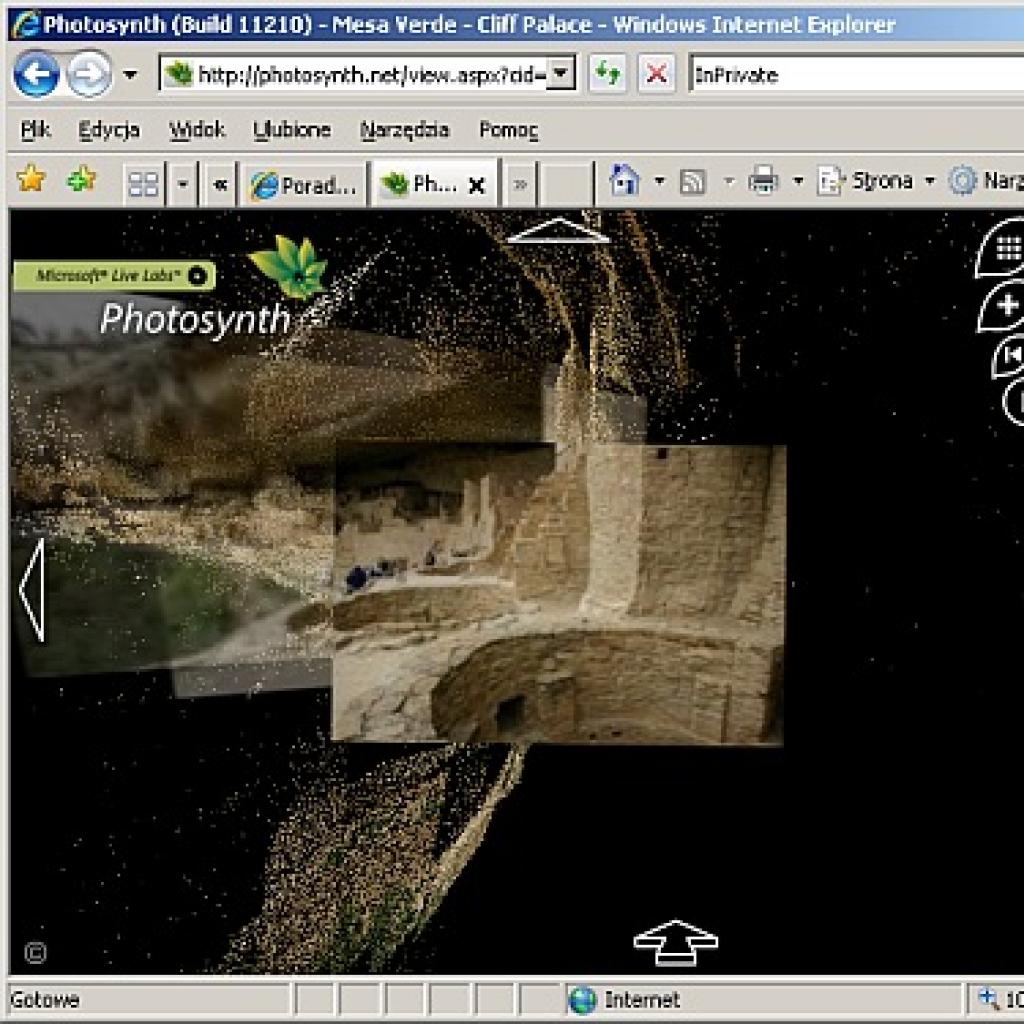Open the Widok menu
Viewport: 1024px width, 1024px height.
pyautogui.click(x=197, y=130)
